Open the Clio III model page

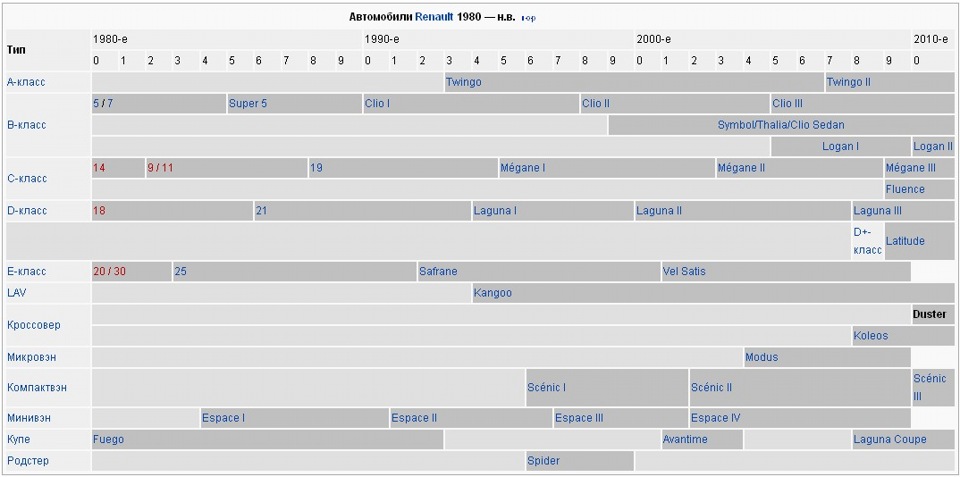pos(787,103)
